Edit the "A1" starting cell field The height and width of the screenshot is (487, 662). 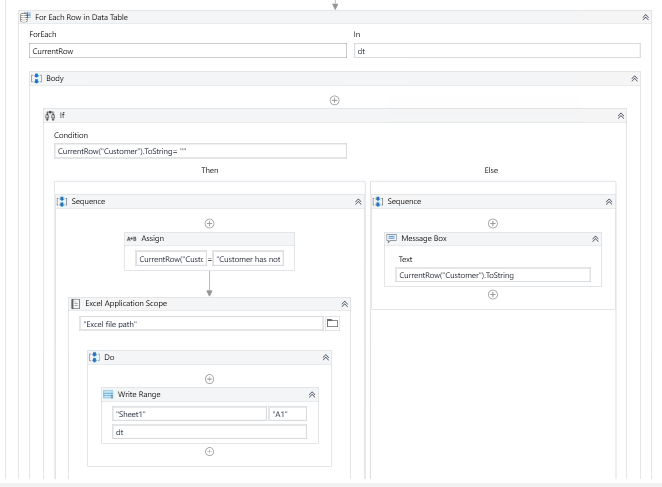coord(288,414)
